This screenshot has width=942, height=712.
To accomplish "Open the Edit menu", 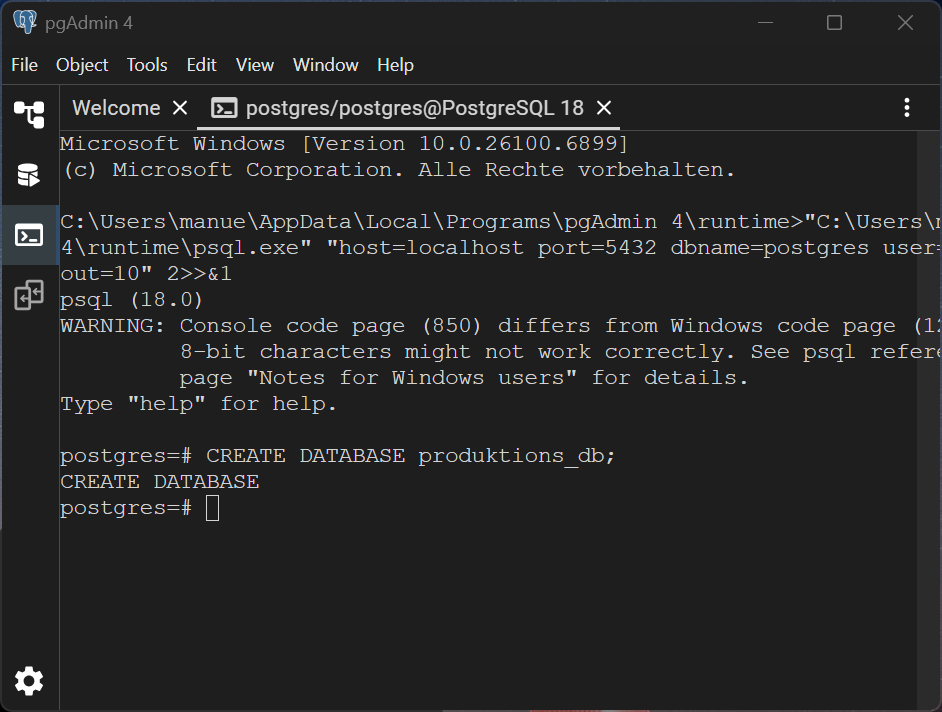I will point(201,65).
